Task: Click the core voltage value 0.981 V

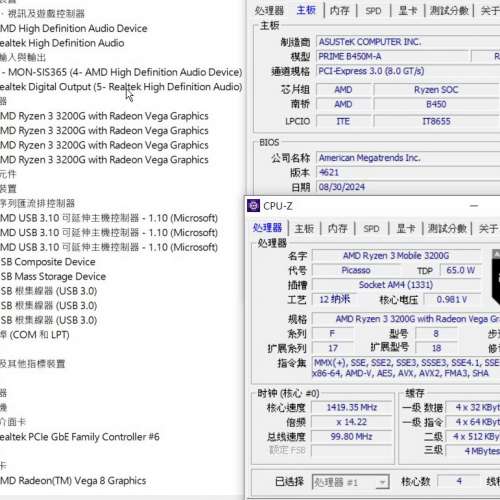Action: click(x=452, y=299)
